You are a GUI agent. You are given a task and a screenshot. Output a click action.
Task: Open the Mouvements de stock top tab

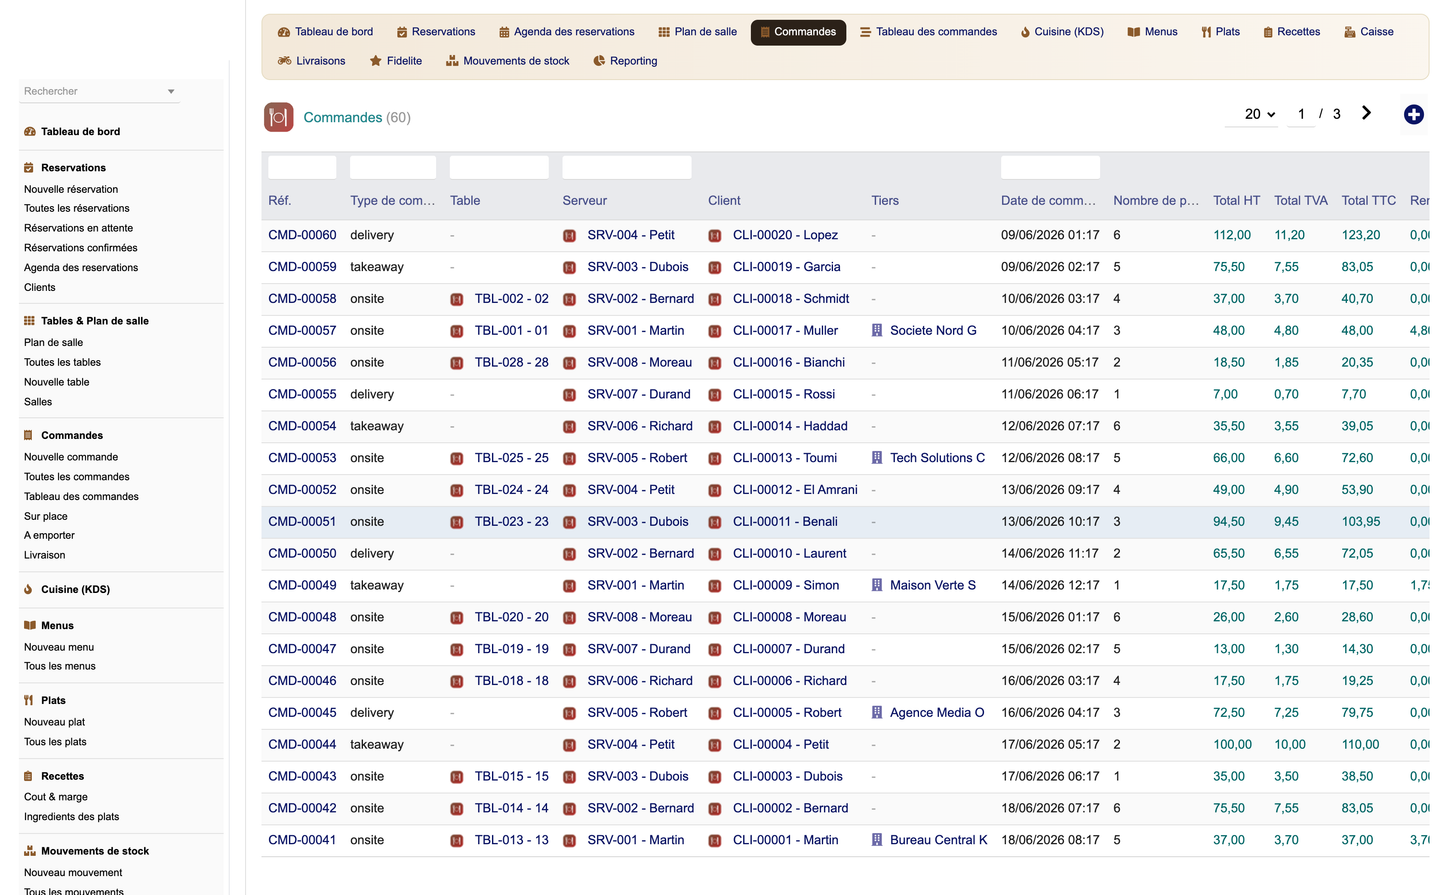coord(508,61)
